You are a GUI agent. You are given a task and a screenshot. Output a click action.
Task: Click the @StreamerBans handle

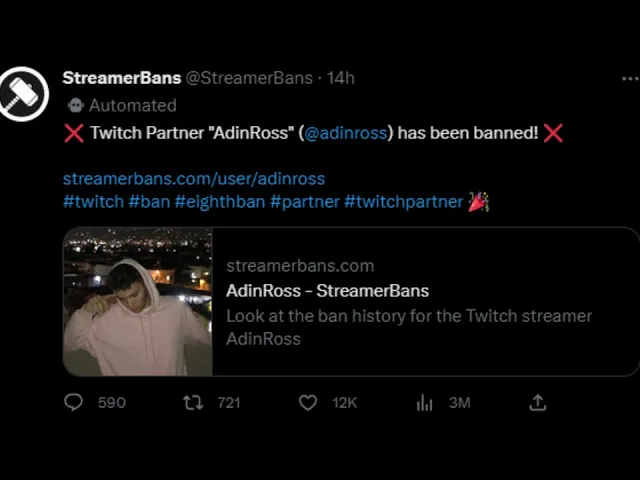point(250,78)
